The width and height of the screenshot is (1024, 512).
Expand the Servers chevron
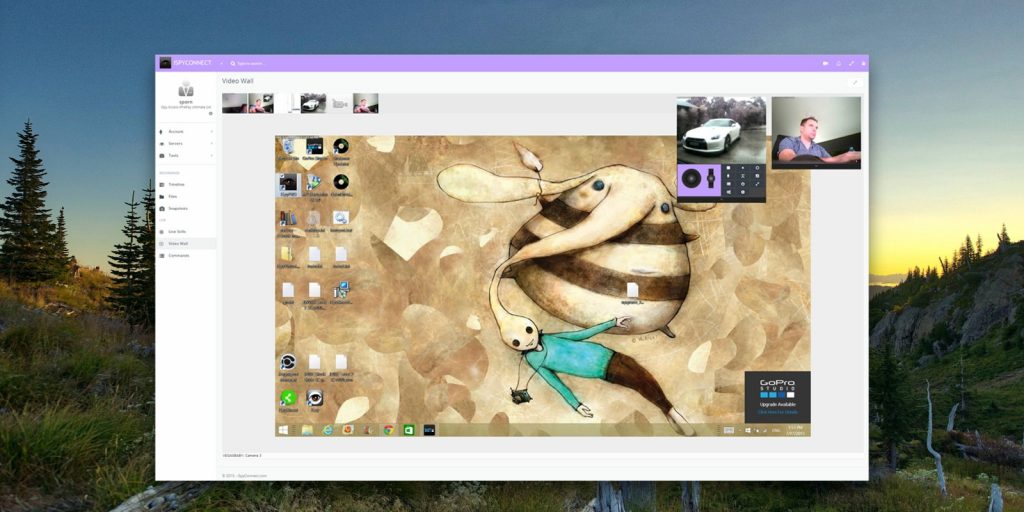tap(212, 143)
